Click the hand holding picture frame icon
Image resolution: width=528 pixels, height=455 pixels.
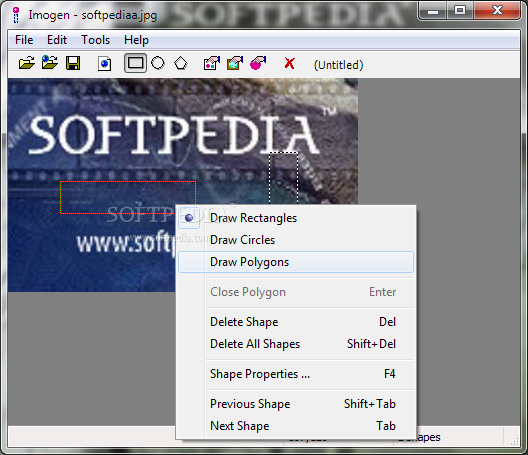point(235,63)
